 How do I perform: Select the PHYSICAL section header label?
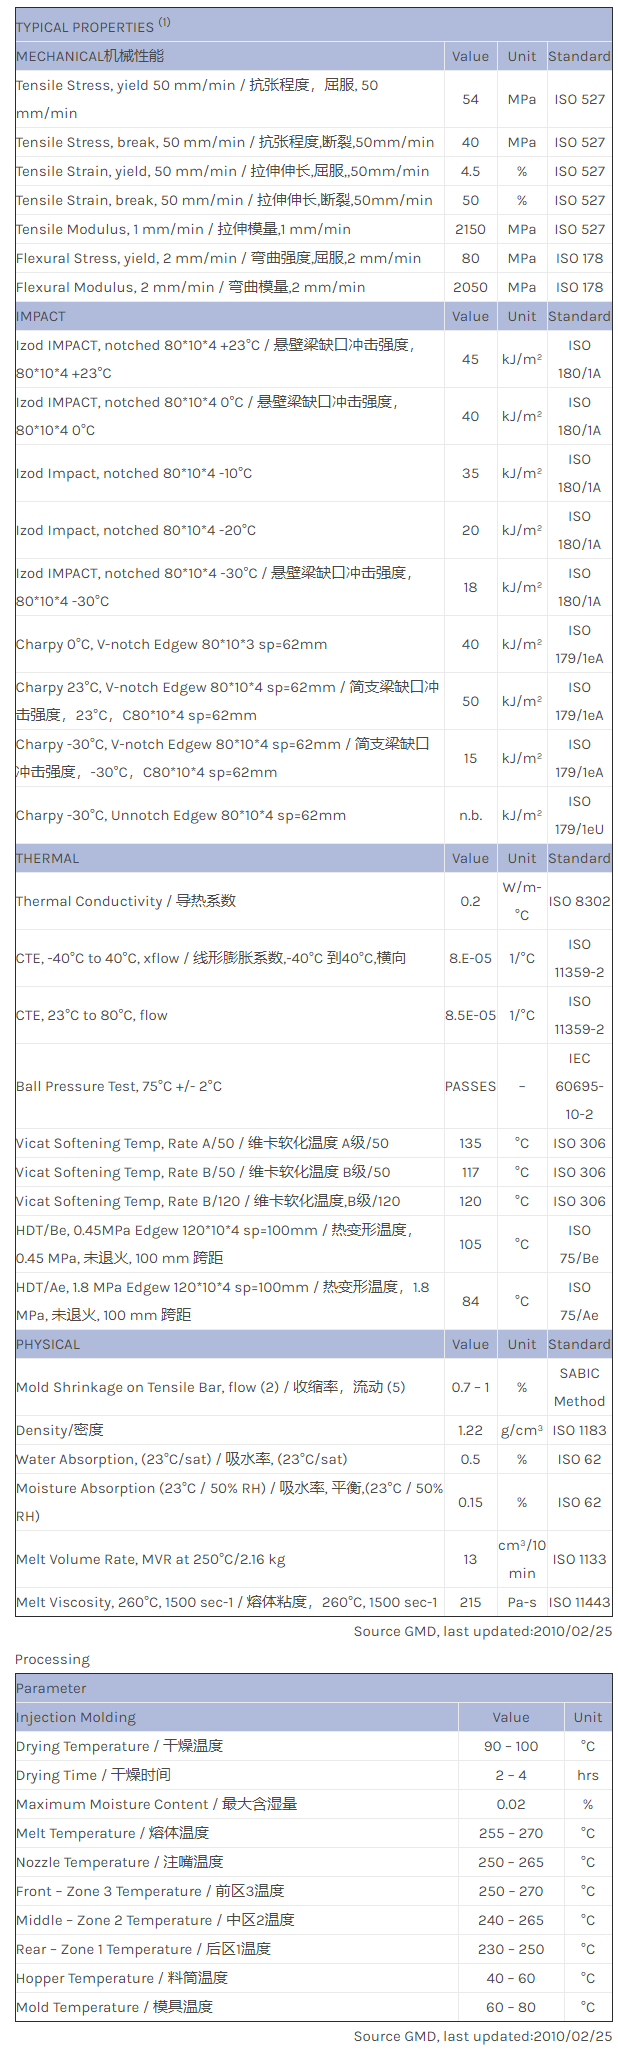tap(48, 1344)
